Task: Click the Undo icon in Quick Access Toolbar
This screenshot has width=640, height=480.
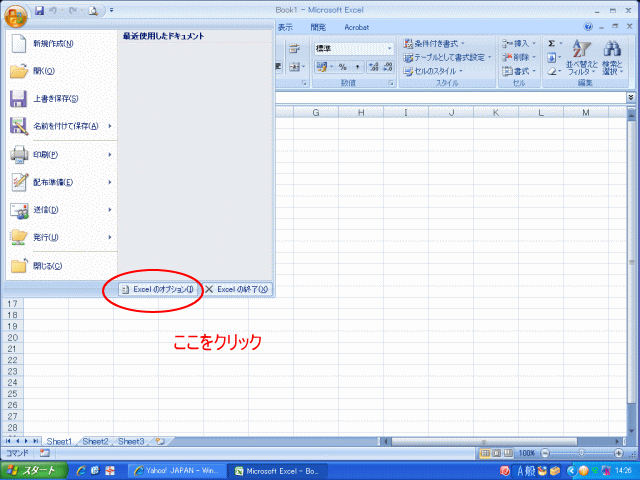Action: 53,11
